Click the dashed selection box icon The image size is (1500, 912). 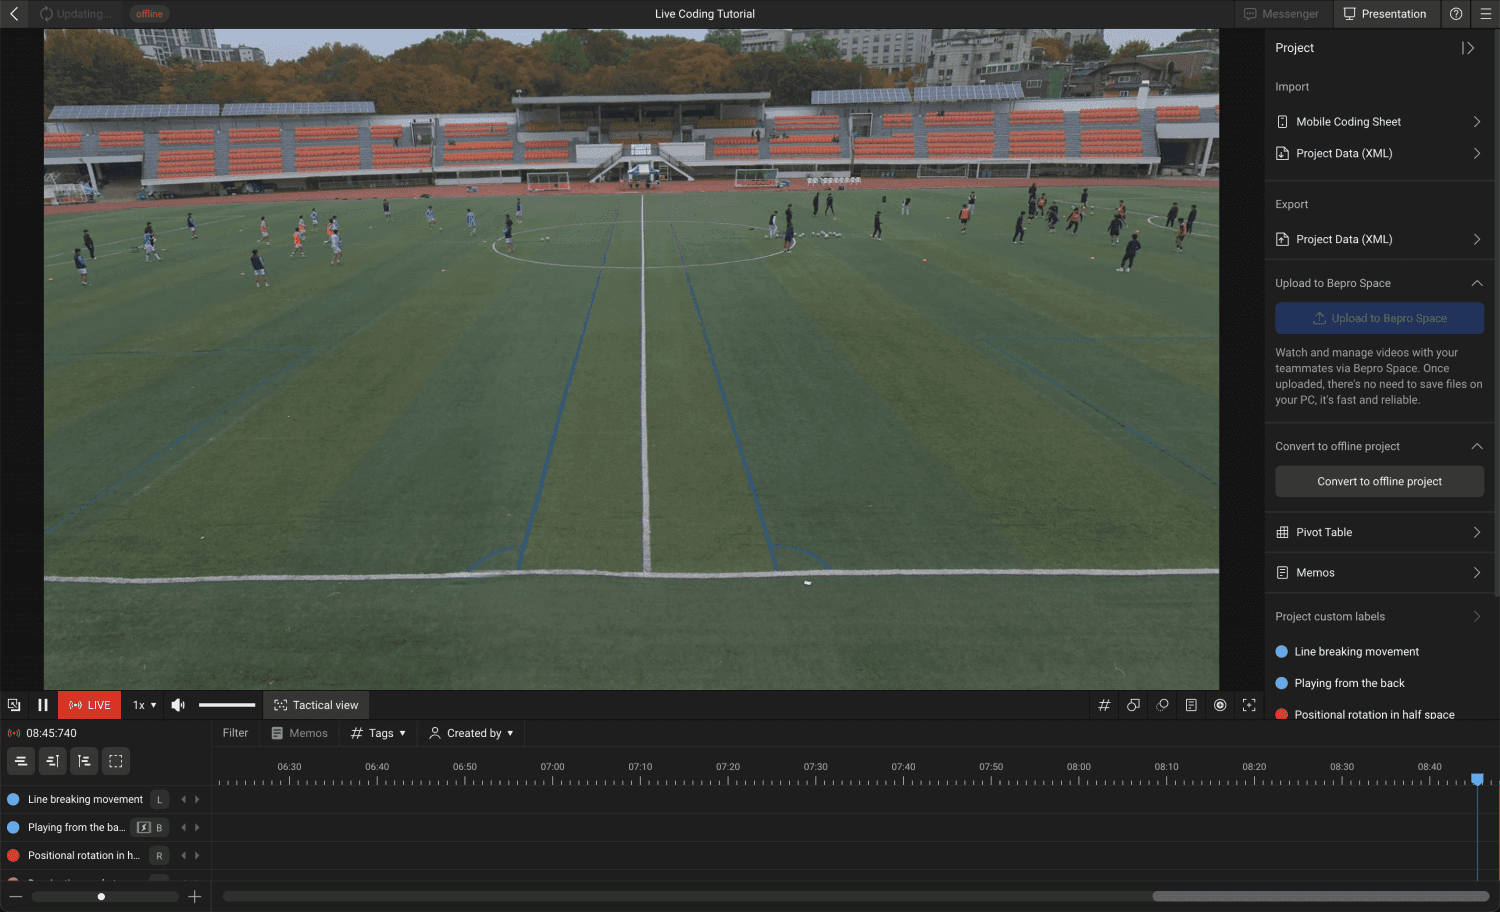(116, 761)
